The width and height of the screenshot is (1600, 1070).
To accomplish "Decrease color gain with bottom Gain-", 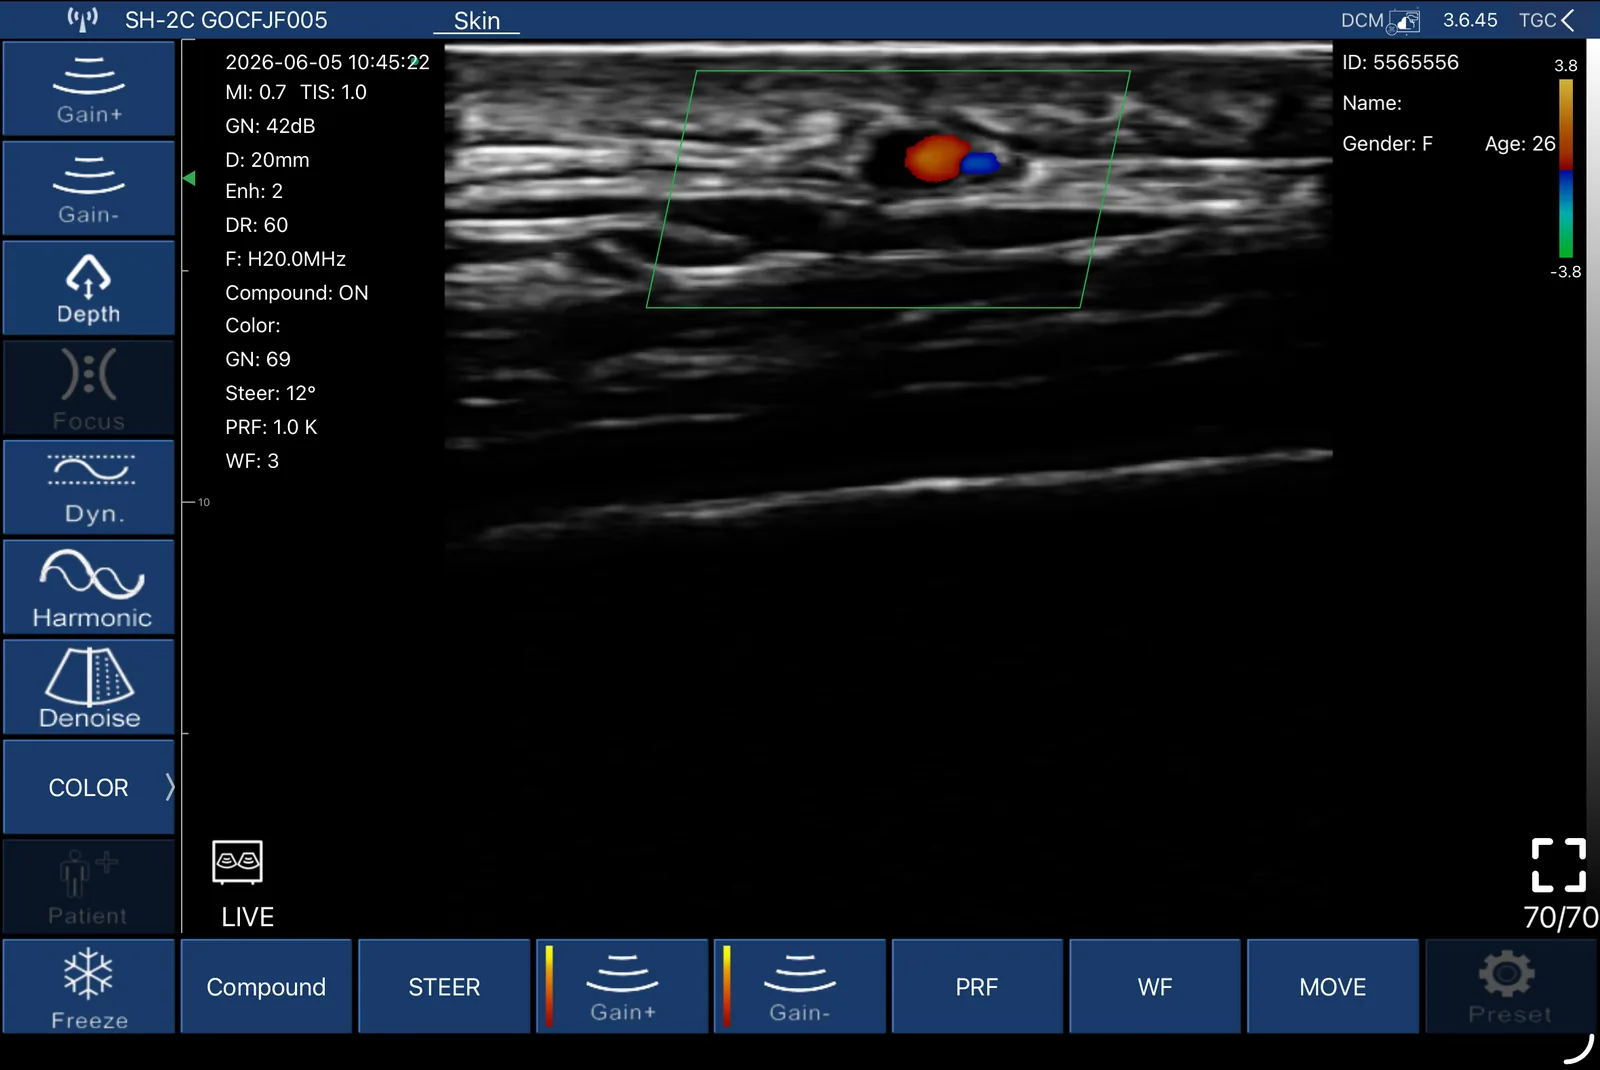I will tap(800, 987).
